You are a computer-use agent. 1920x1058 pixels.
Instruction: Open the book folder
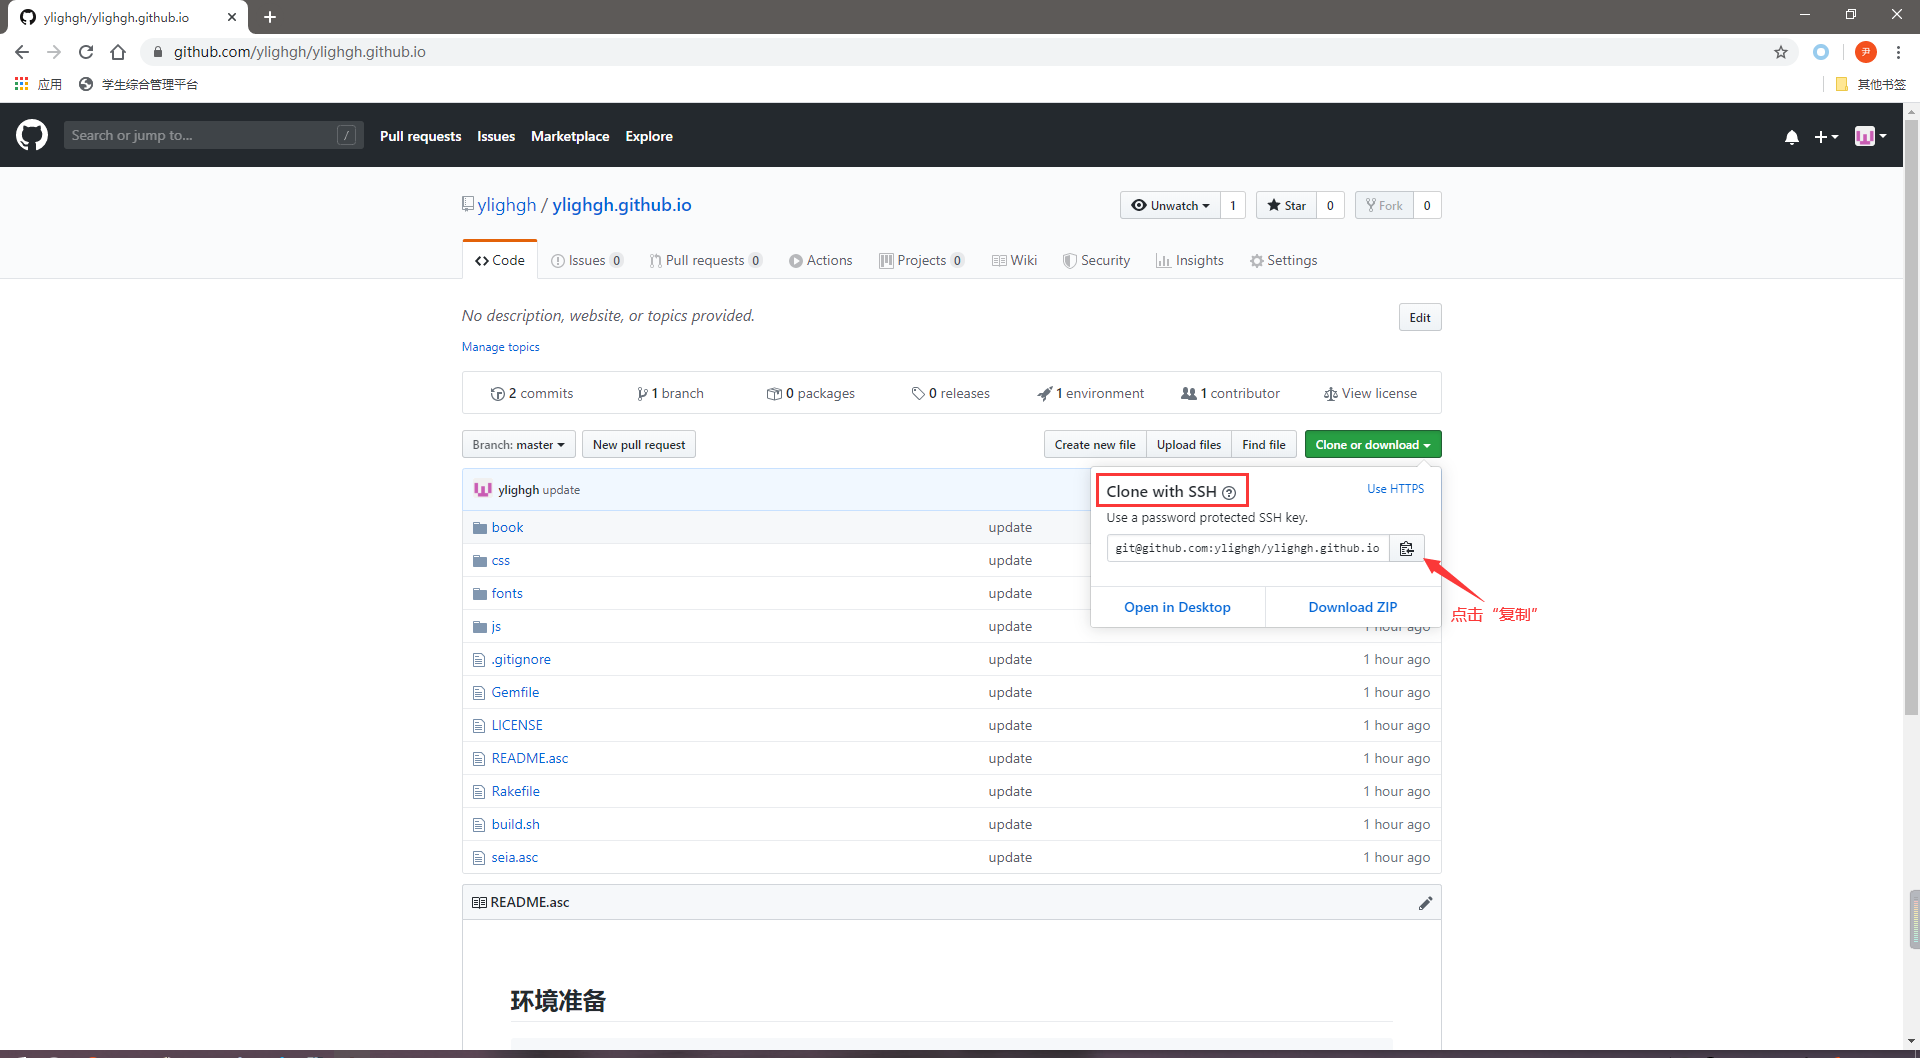tap(507, 527)
